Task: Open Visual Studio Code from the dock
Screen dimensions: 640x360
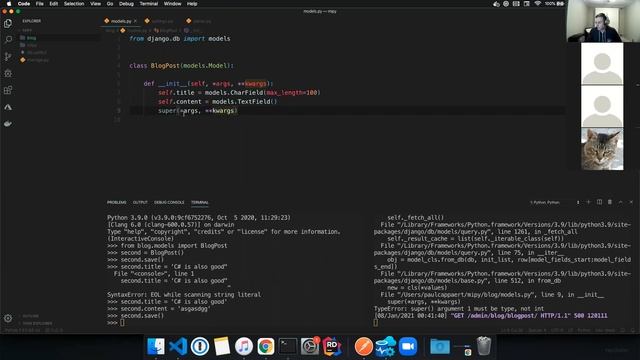Action: point(178,347)
